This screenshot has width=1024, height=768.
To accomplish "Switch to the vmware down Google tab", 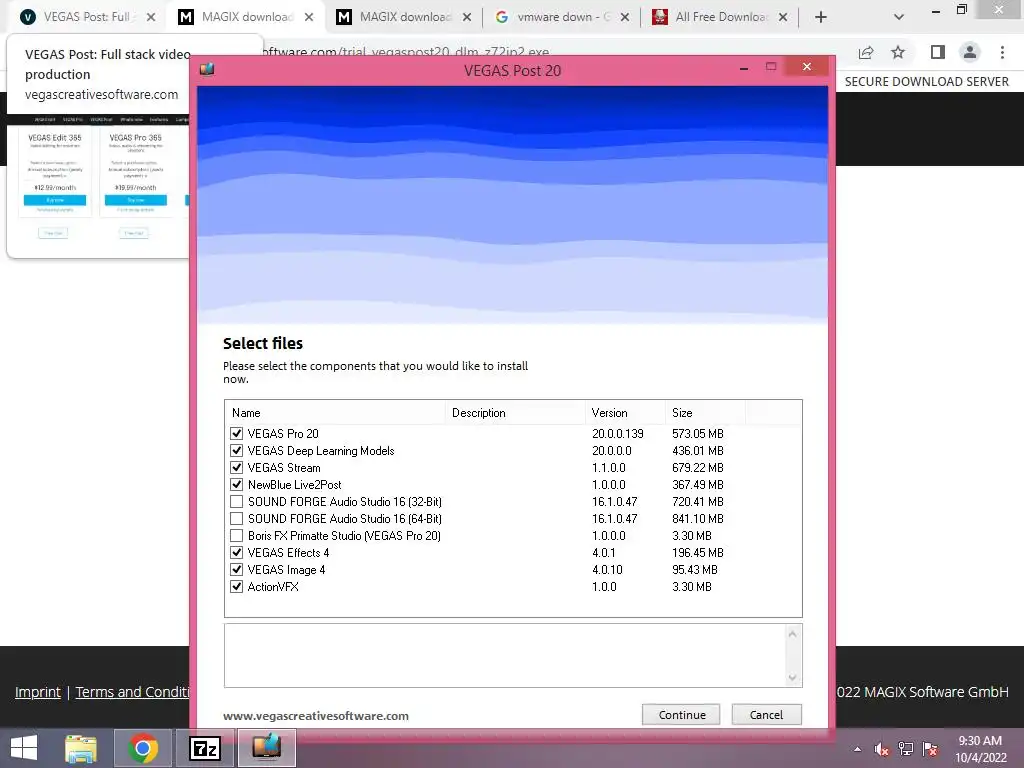I will pyautogui.click(x=563, y=17).
